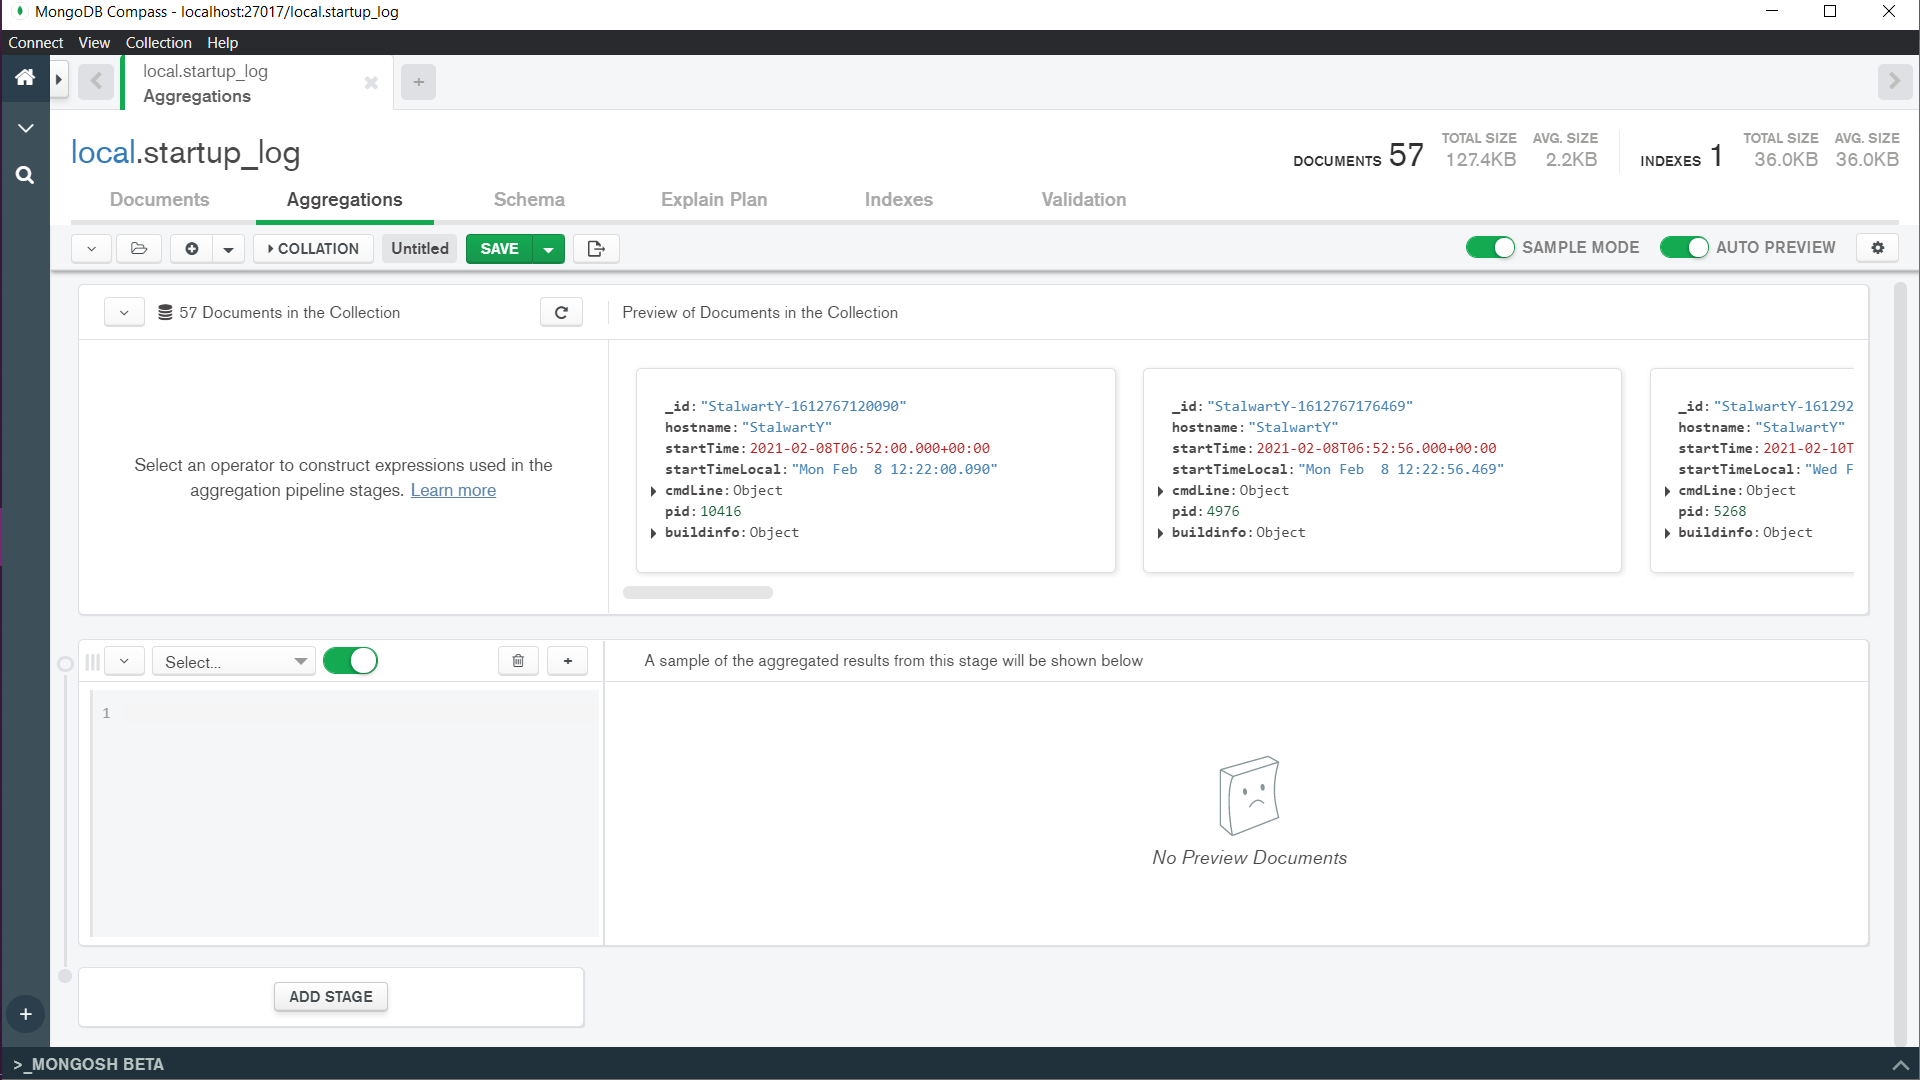Click into stage code editor line 1

[x=360, y=713]
